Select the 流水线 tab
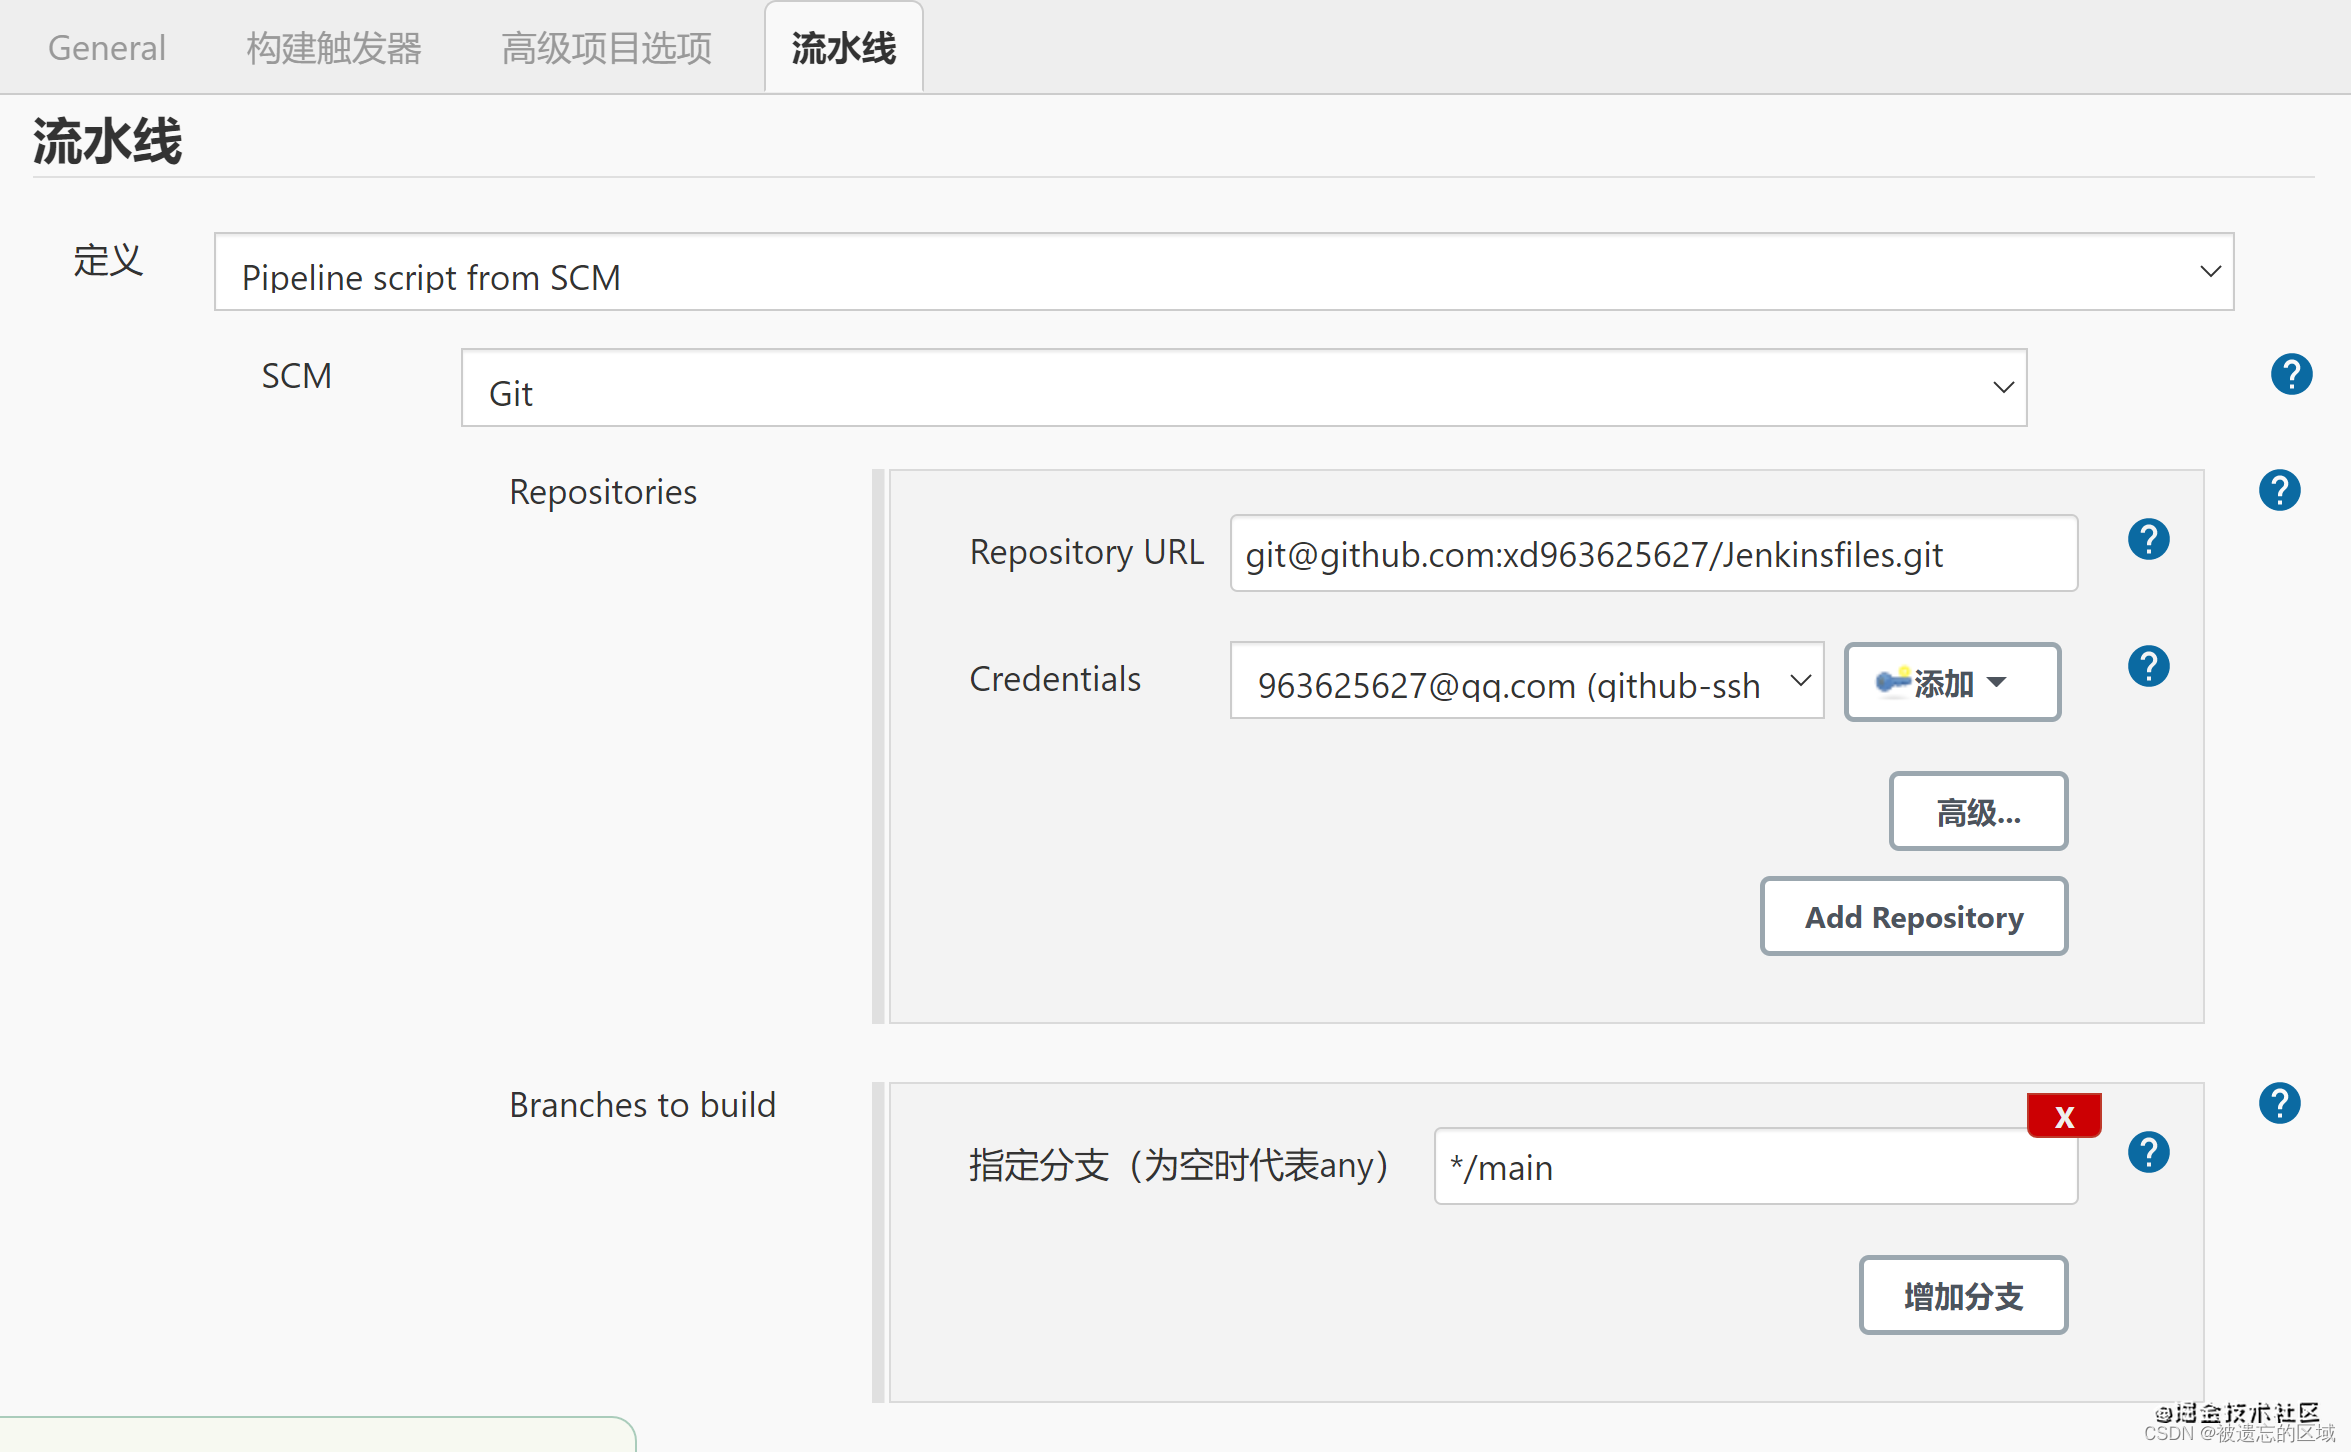The image size is (2351, 1452). click(844, 48)
